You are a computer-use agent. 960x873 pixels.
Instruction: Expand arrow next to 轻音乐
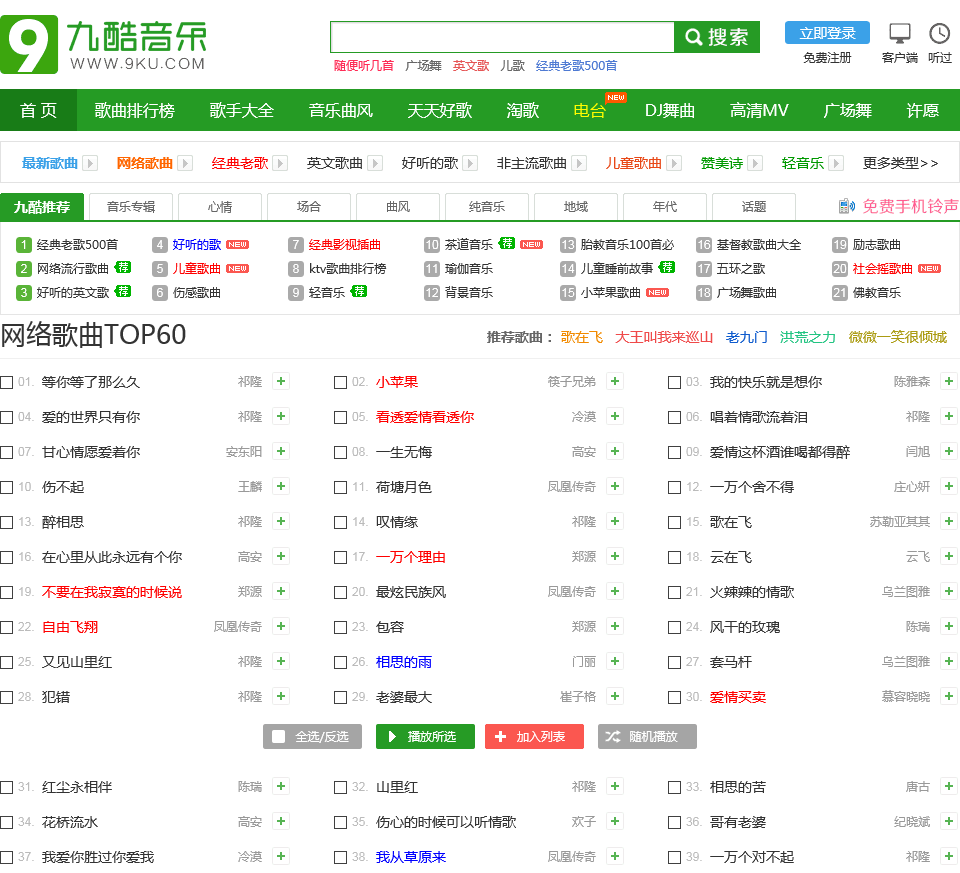click(x=836, y=163)
